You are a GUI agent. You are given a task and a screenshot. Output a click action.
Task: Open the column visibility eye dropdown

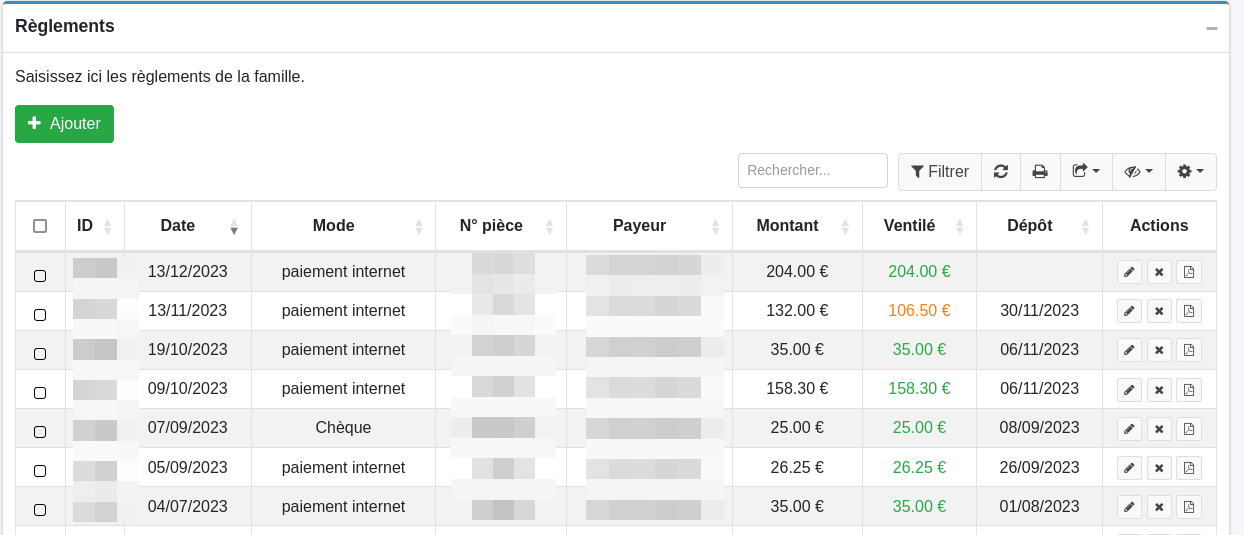click(1138, 171)
